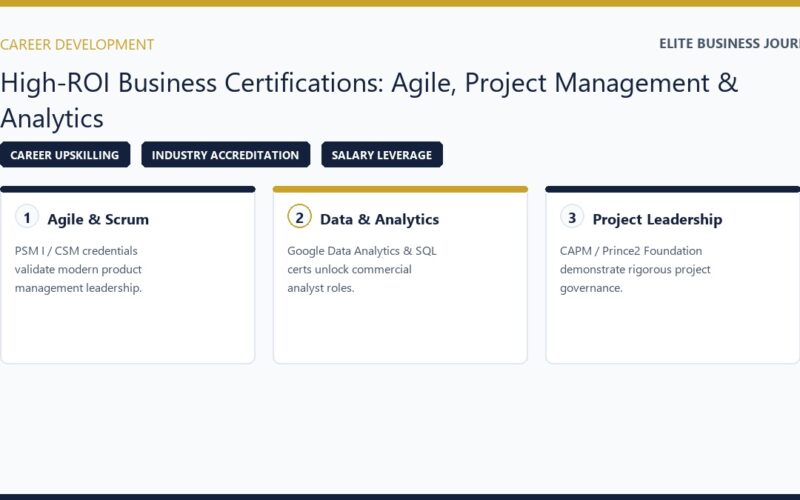Screen dimensions: 800x500
Task: Click the CAPM / Prince2 Foundation description
Action: [635, 269]
